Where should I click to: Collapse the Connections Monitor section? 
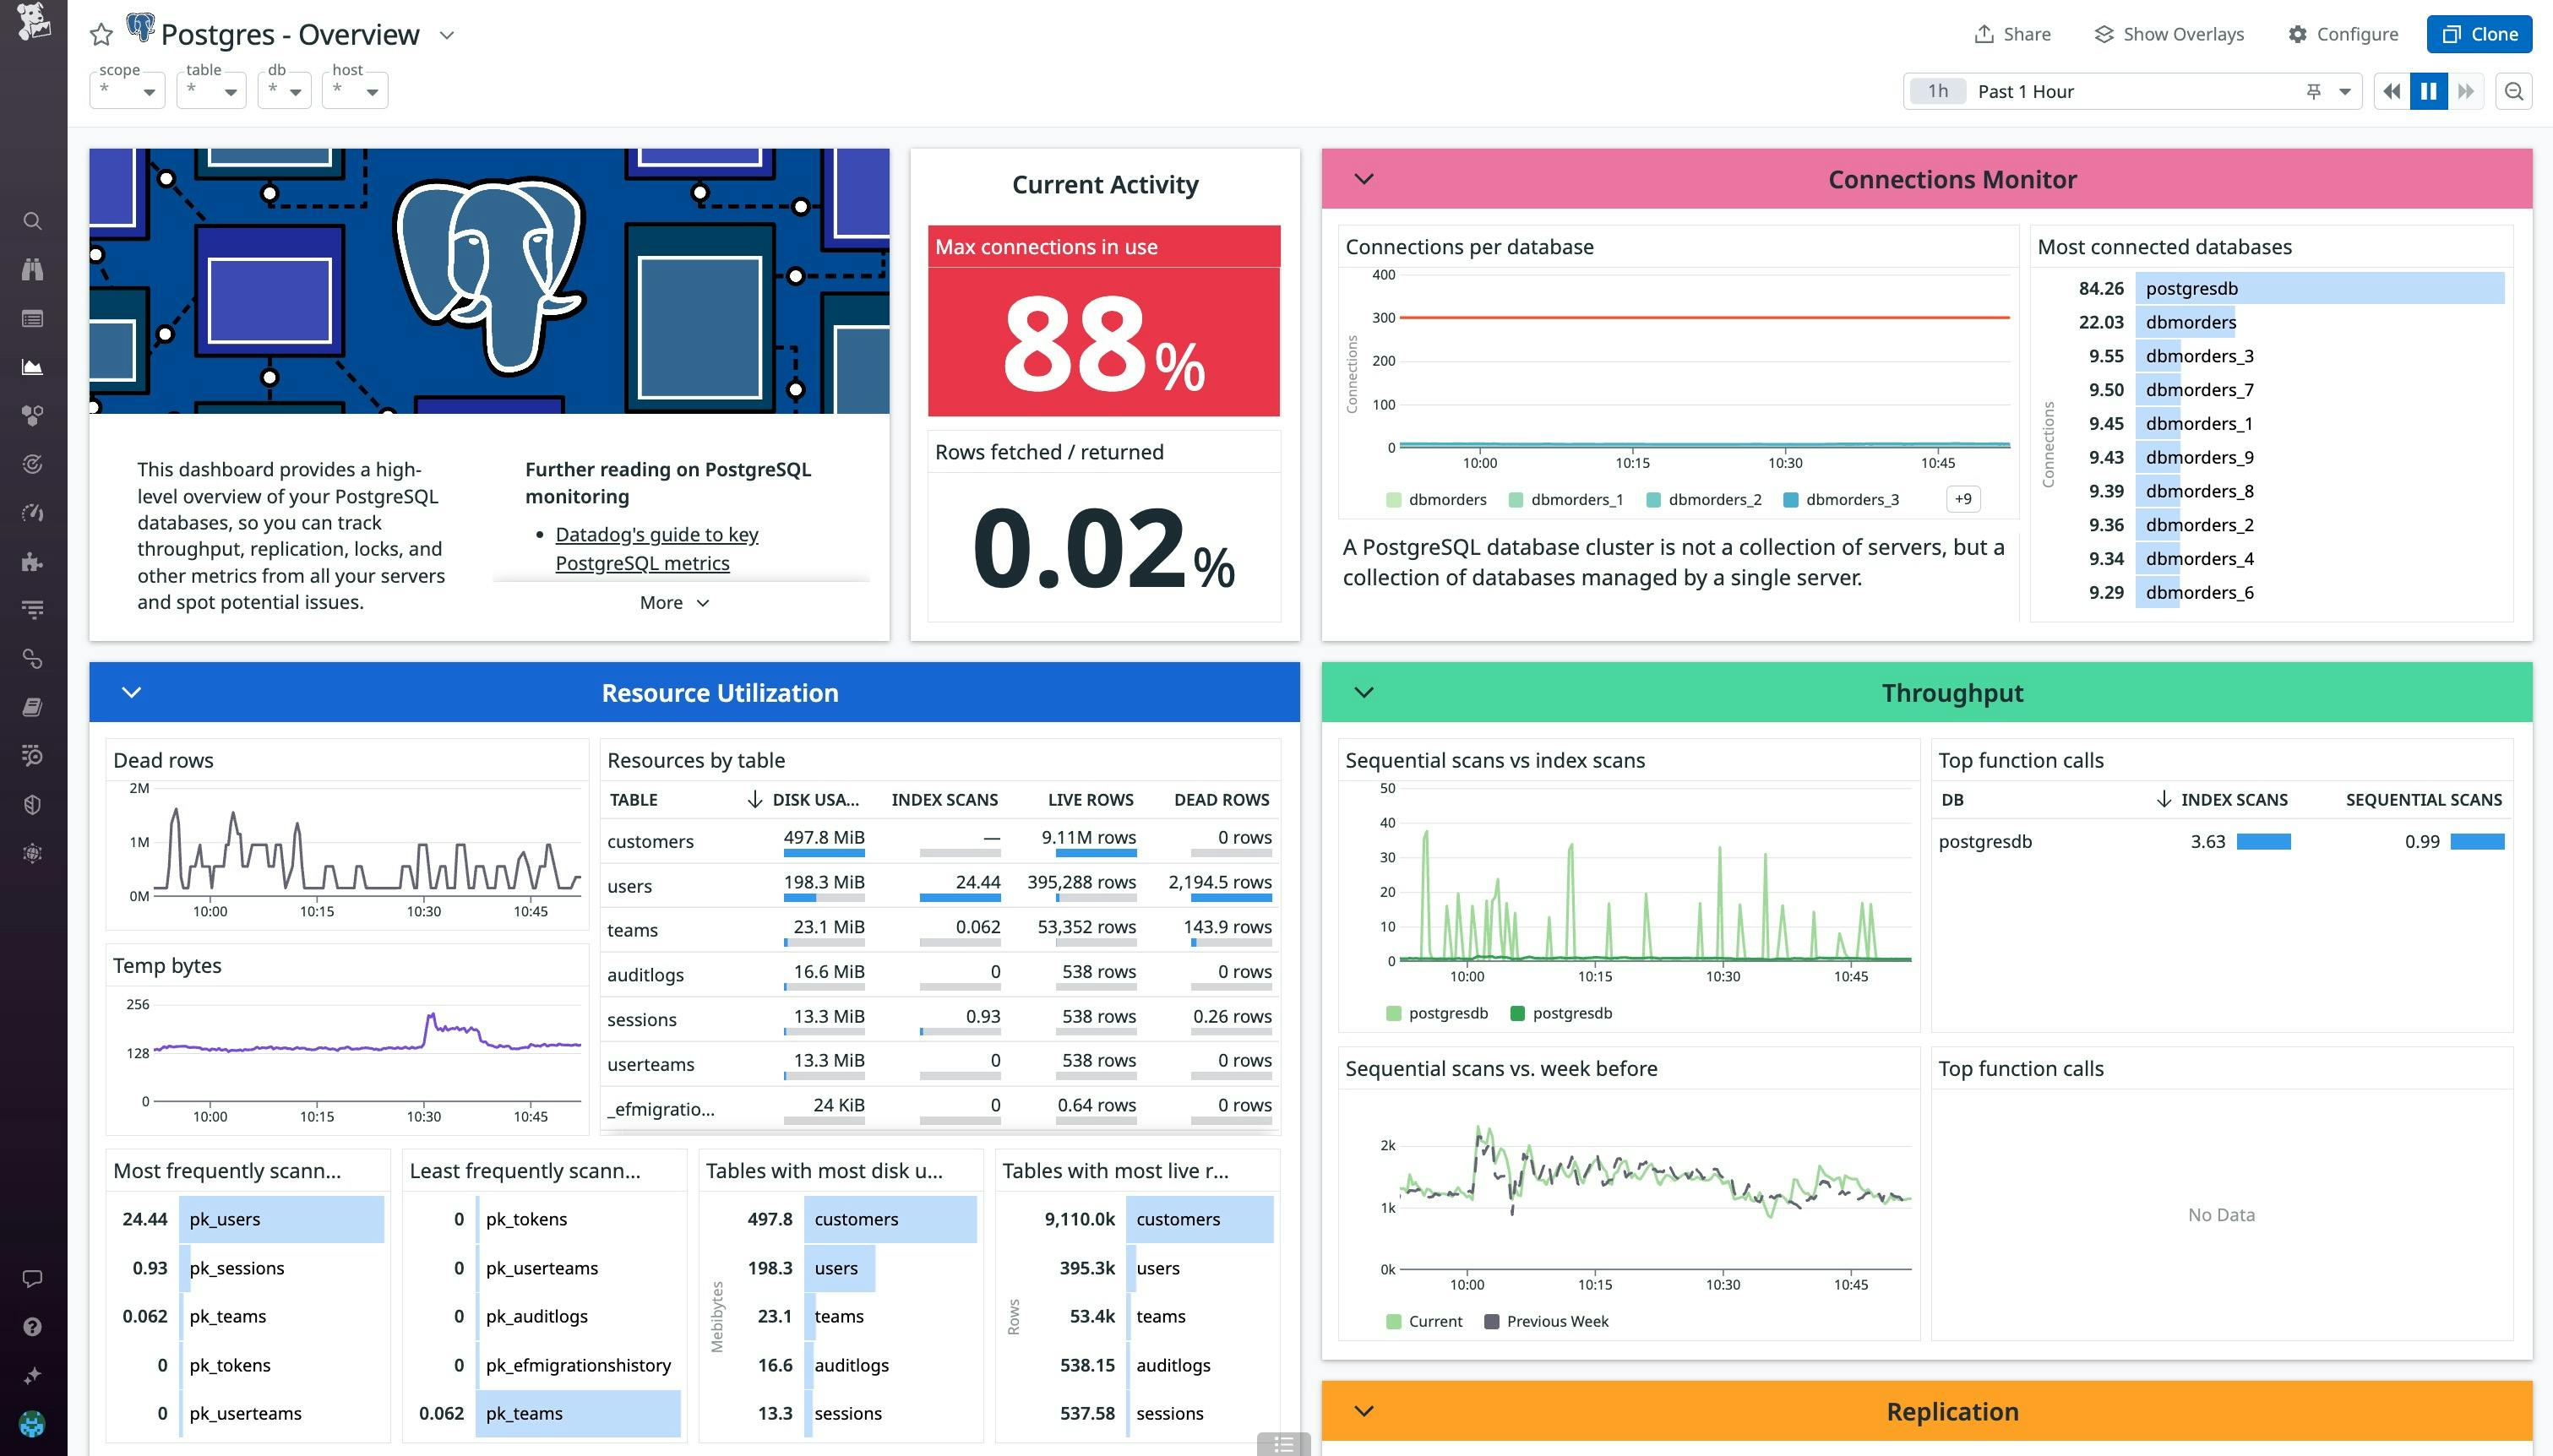(x=1364, y=179)
